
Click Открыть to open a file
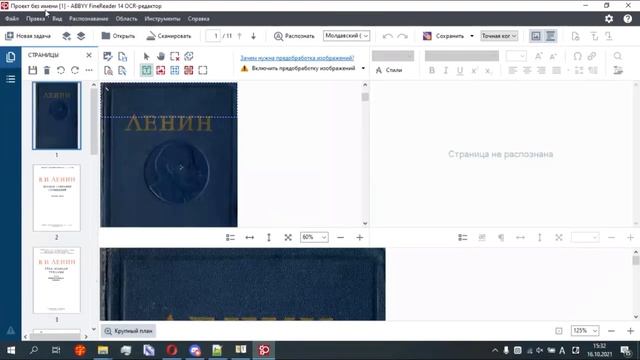[x=118, y=36]
